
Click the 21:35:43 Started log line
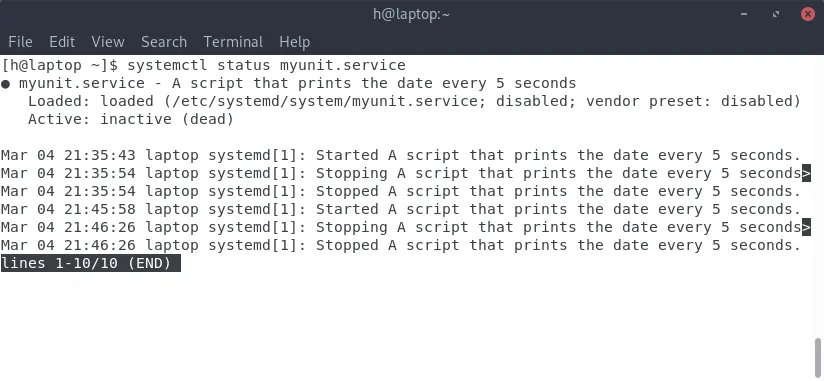coord(400,156)
